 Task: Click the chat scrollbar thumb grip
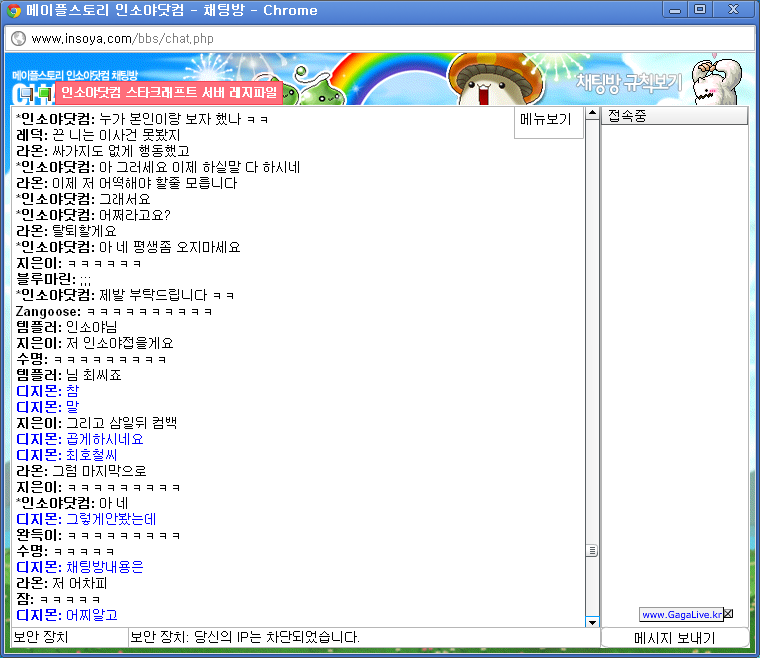[592, 550]
